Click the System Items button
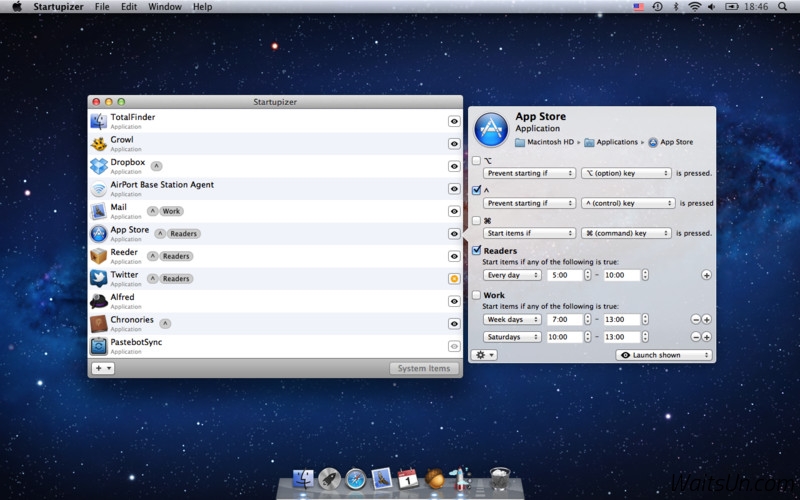Screen dimensions: 800x500 pos(424,368)
